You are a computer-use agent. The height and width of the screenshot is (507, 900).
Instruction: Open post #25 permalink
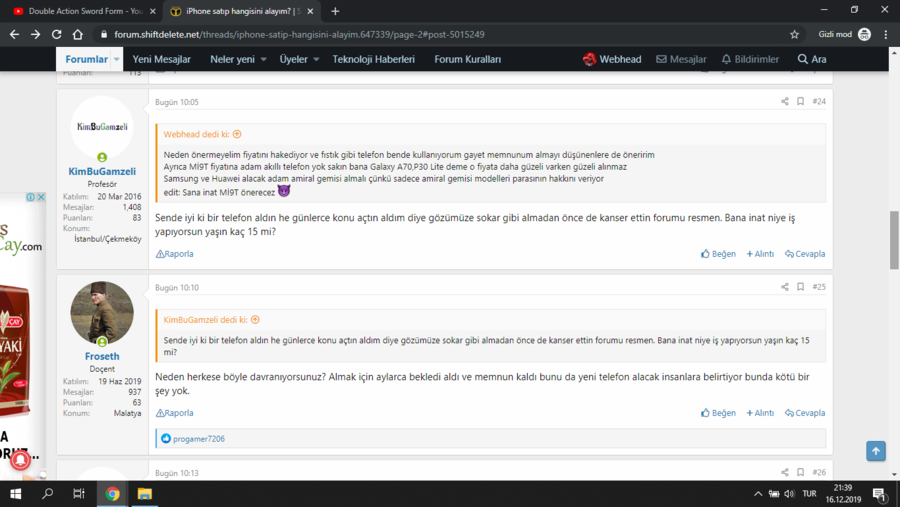coord(819,287)
